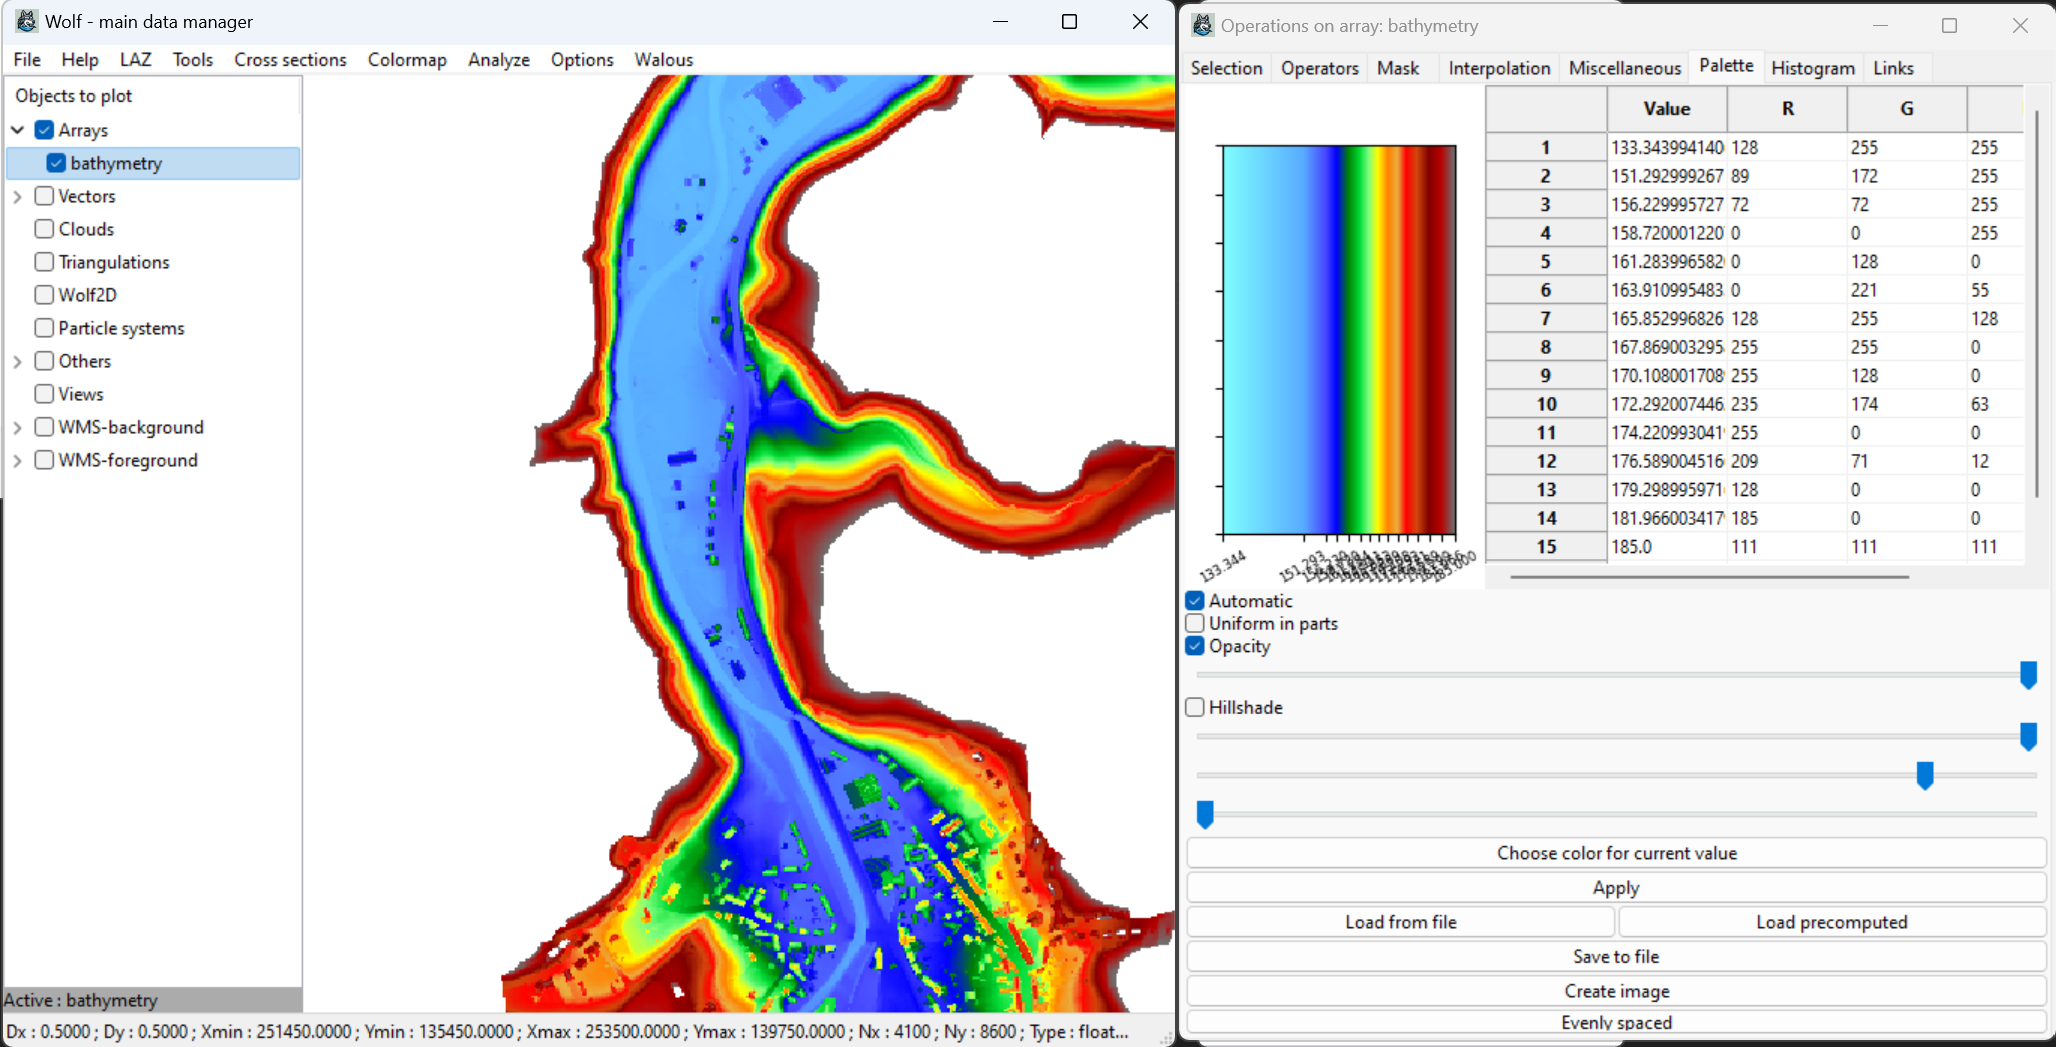Expand the WMS-background tree node
This screenshot has width=2056, height=1047.
click(18, 428)
